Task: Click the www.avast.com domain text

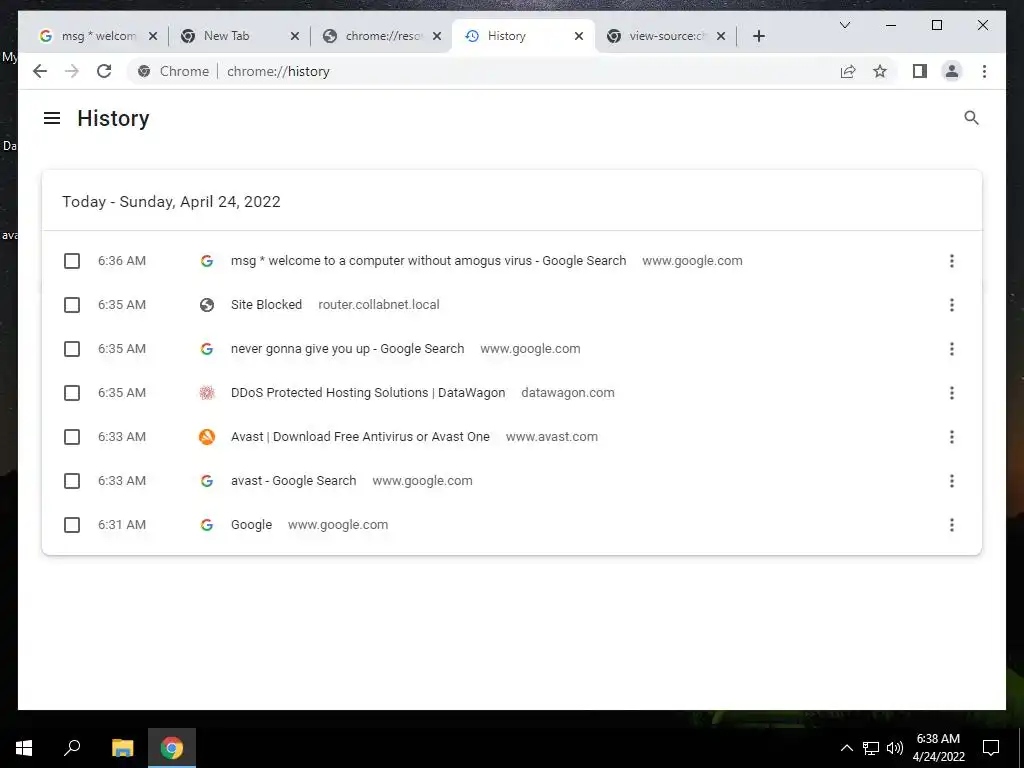Action: [x=552, y=436]
